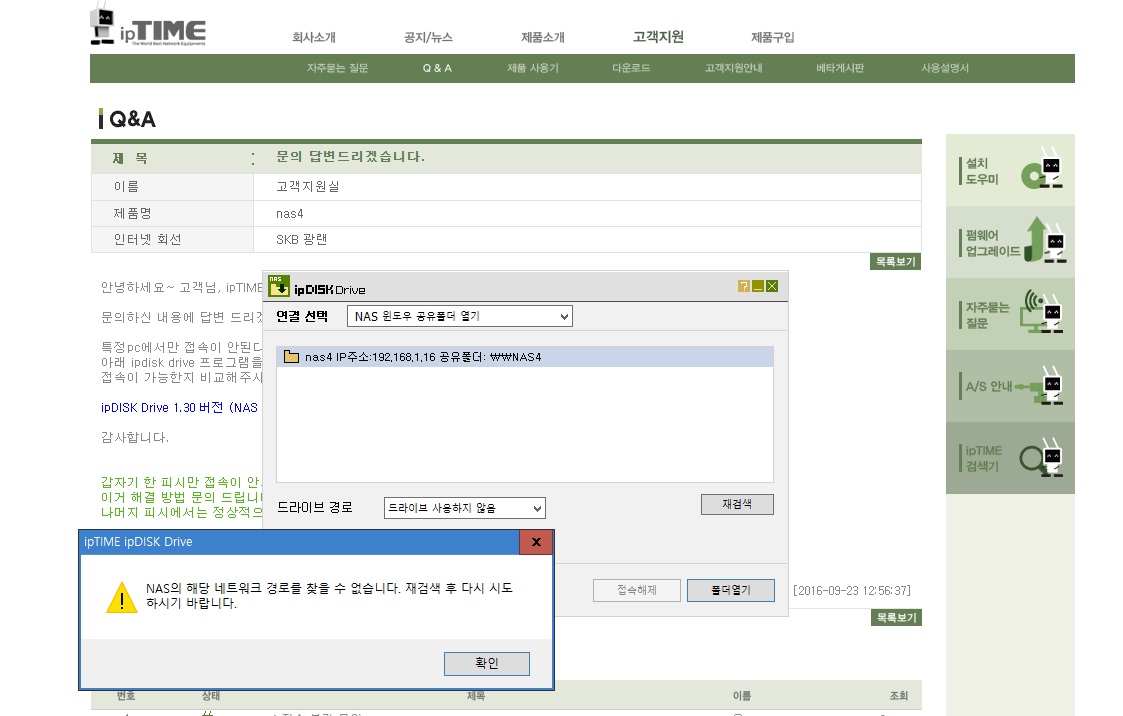
Task: Open the 고객지원 top menu
Action: pyautogui.click(x=658, y=37)
